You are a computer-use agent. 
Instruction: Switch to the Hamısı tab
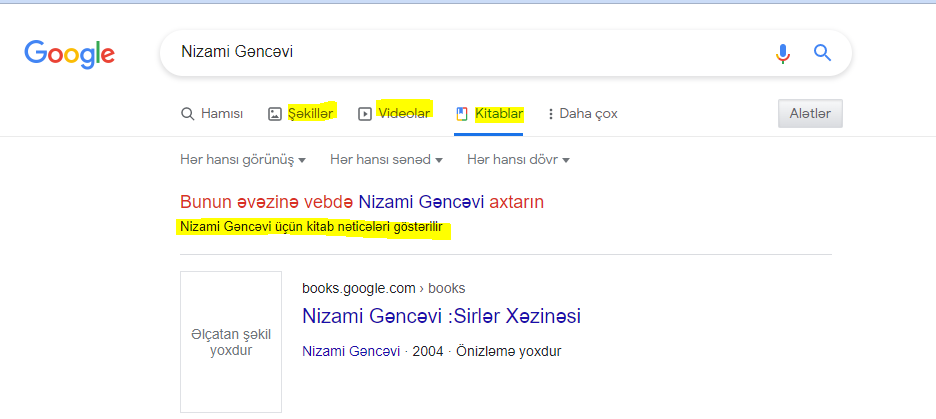221,114
